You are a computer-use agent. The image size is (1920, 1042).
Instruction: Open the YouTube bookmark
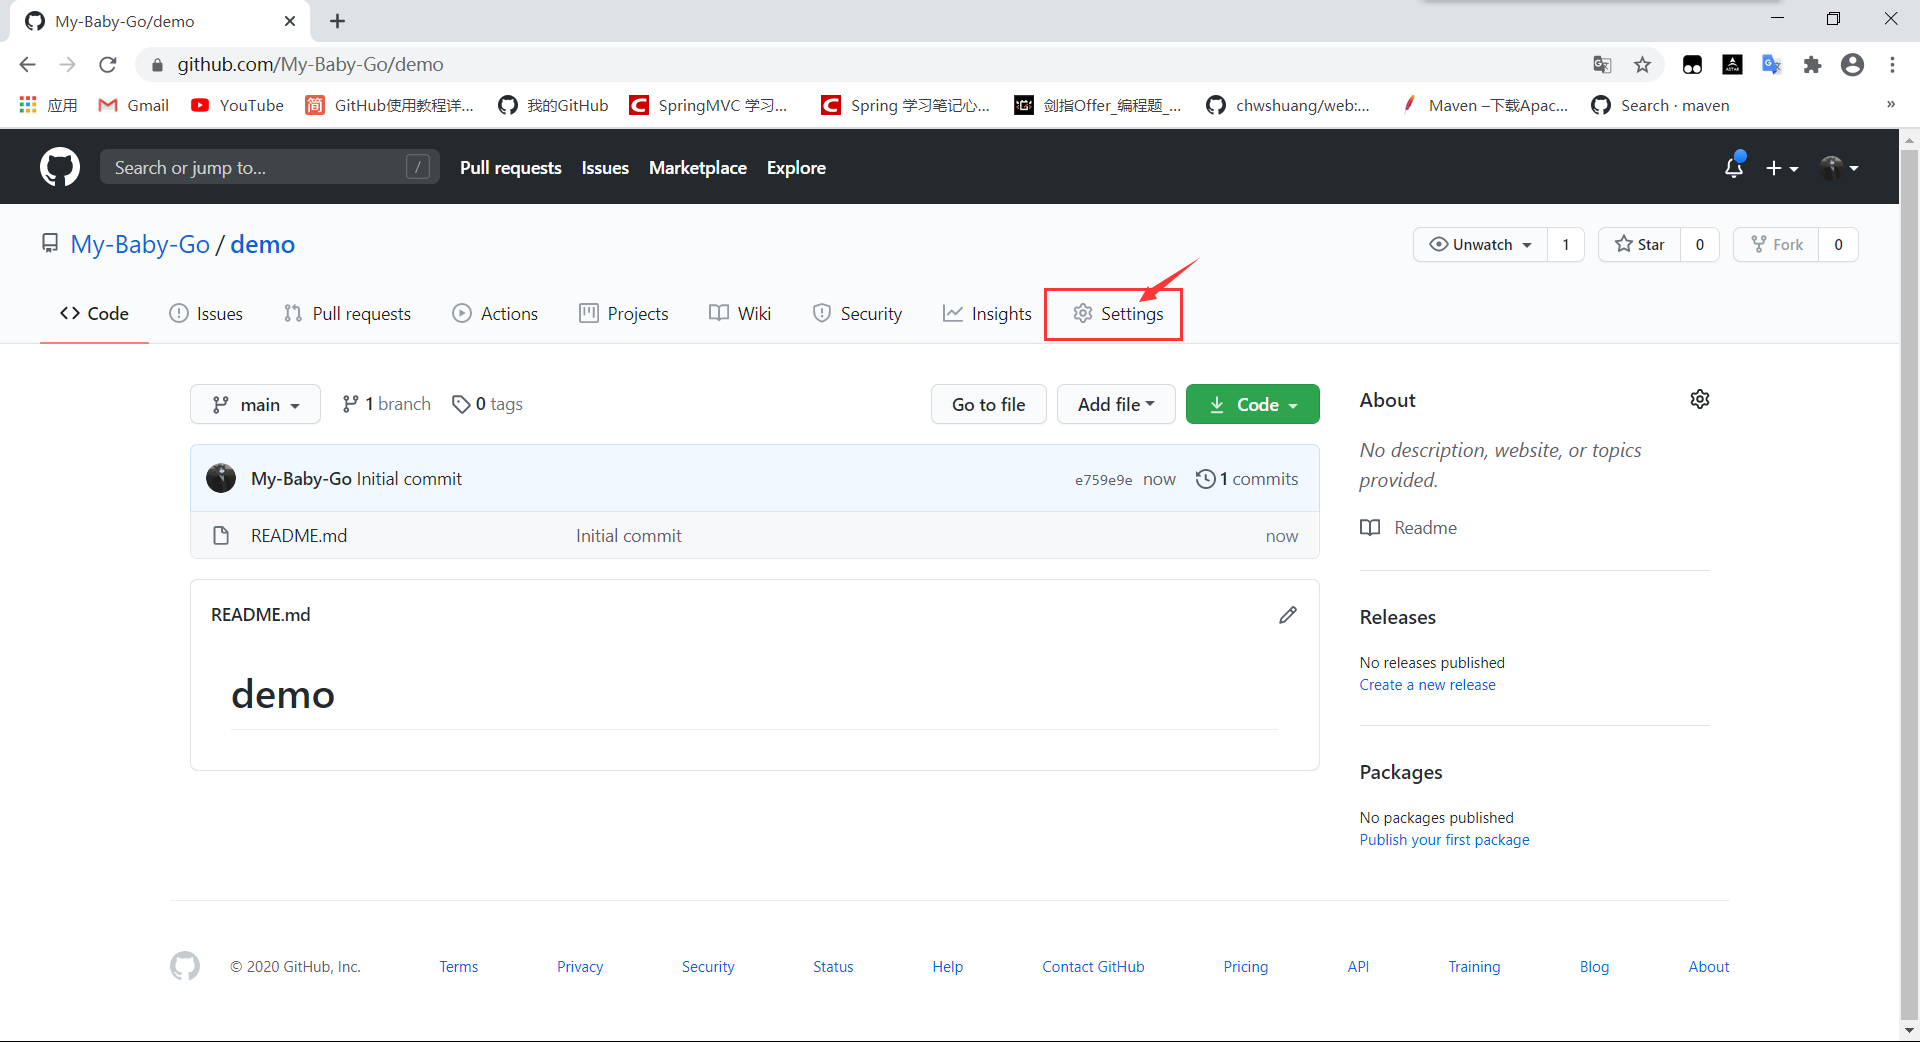tap(238, 105)
